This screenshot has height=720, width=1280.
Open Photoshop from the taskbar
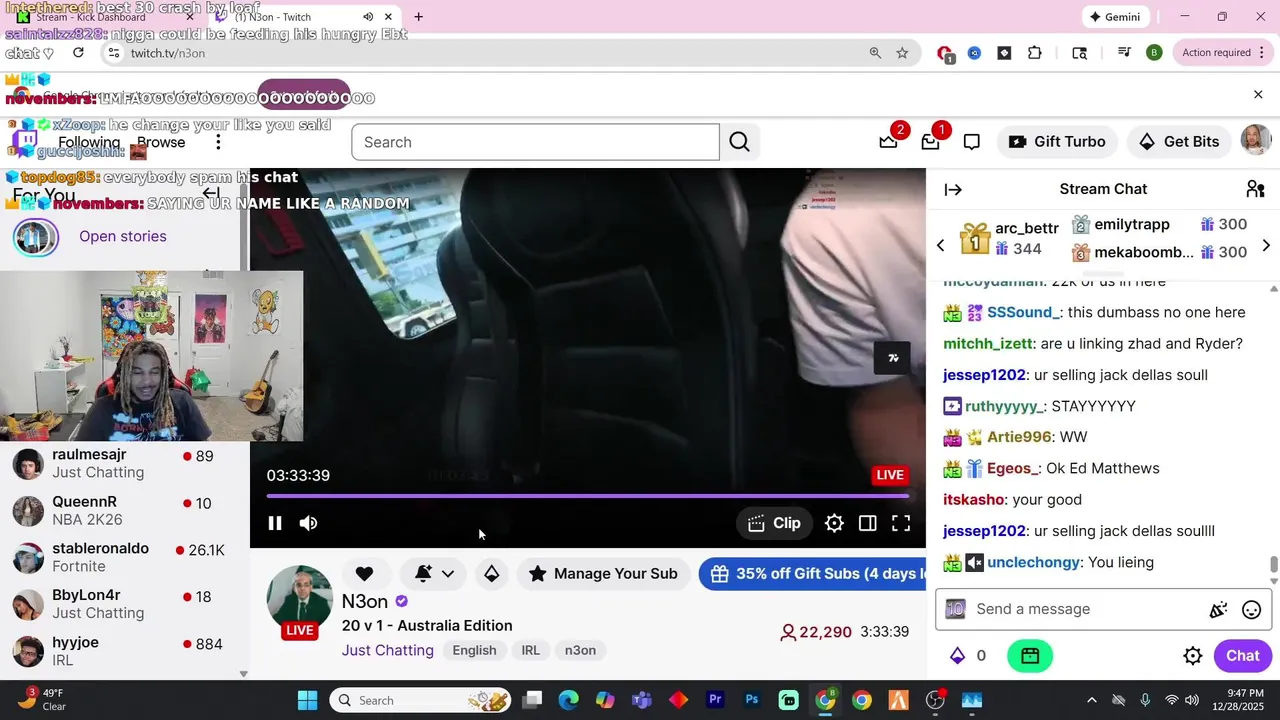(x=752, y=700)
